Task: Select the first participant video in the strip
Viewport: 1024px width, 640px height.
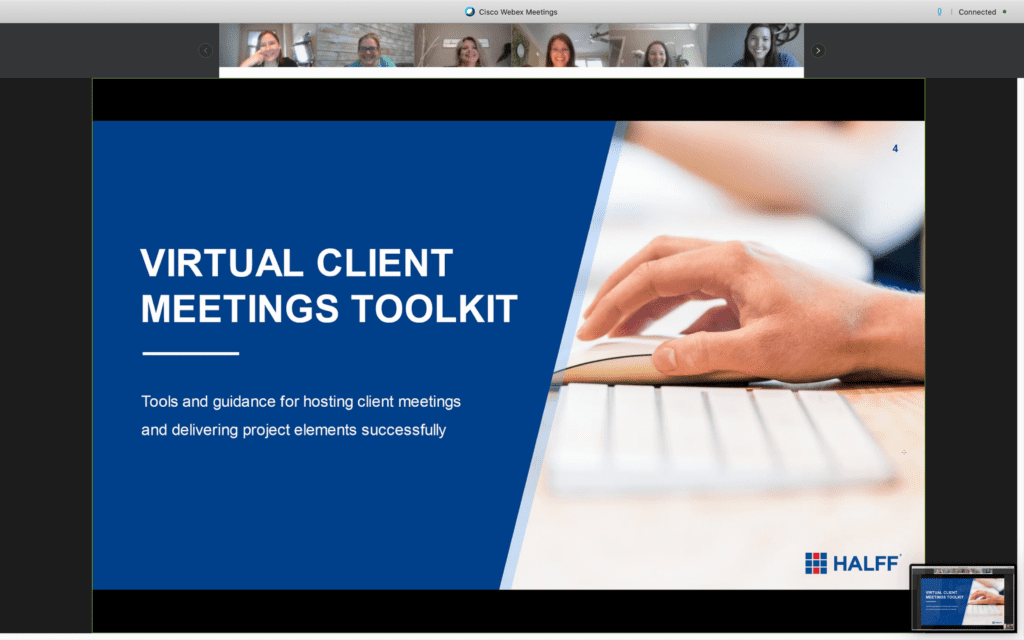Action: pyautogui.click(x=267, y=47)
